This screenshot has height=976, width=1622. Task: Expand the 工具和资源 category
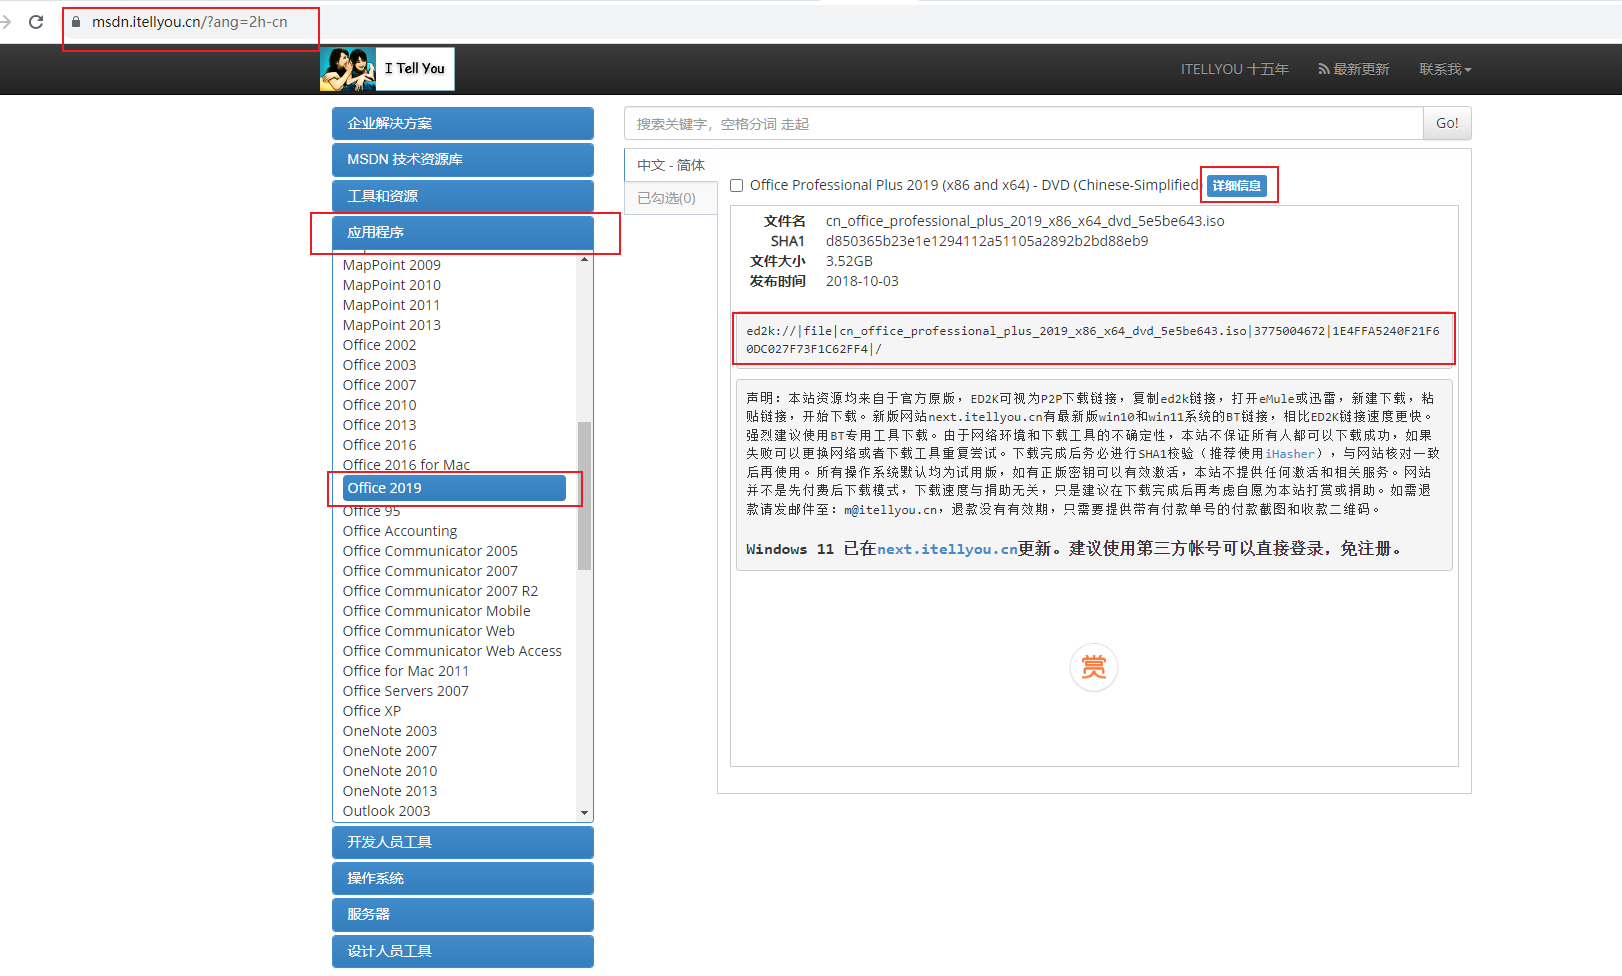(463, 196)
